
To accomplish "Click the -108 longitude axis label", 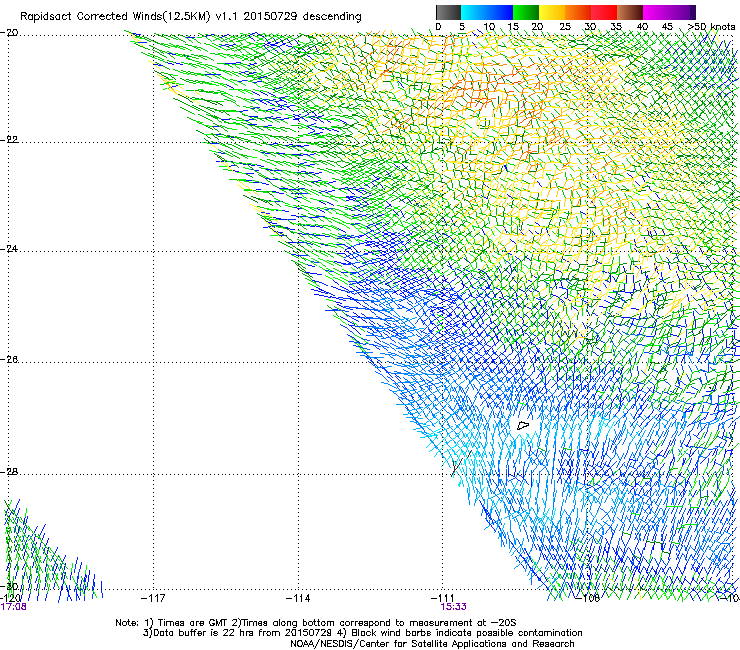I will [588, 598].
